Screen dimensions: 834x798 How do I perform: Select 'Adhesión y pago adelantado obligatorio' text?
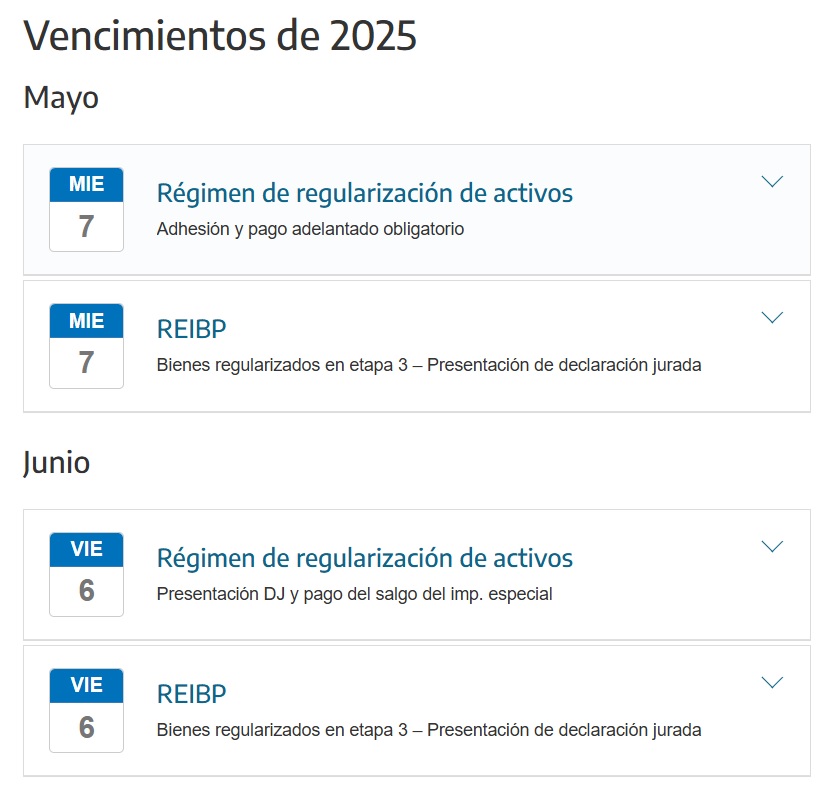coord(310,229)
